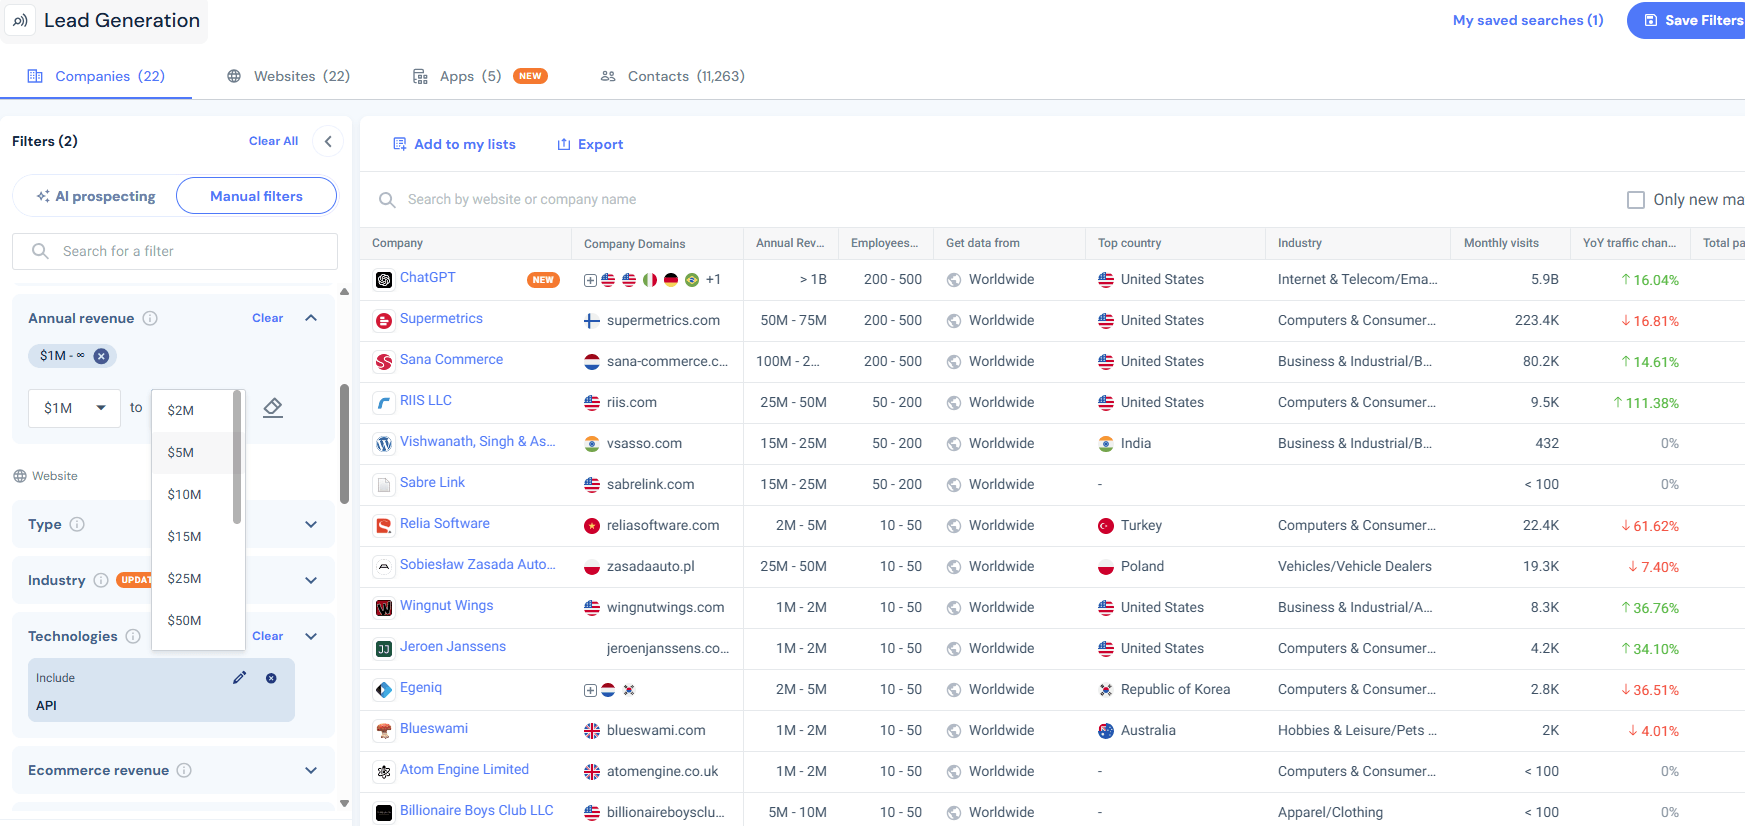Click the Blueswami logo icon
This screenshot has width=1745, height=826.
coord(384,731)
